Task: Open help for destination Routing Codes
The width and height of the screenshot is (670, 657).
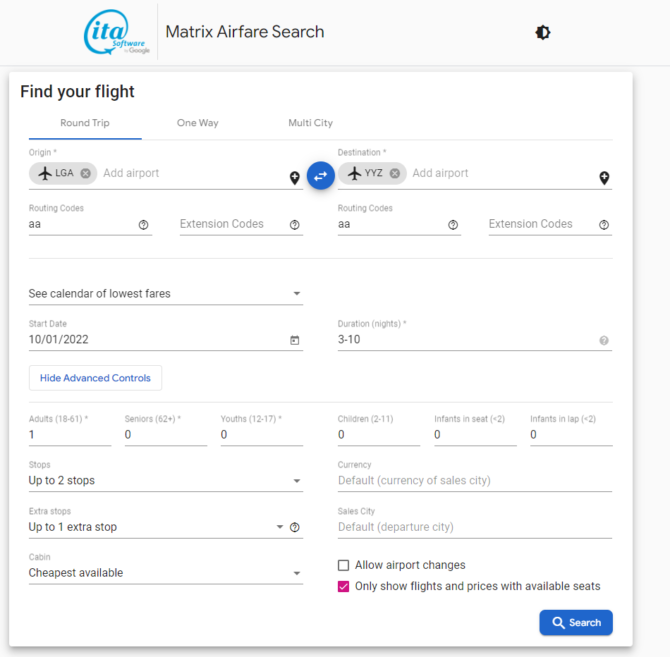Action: pos(453,225)
